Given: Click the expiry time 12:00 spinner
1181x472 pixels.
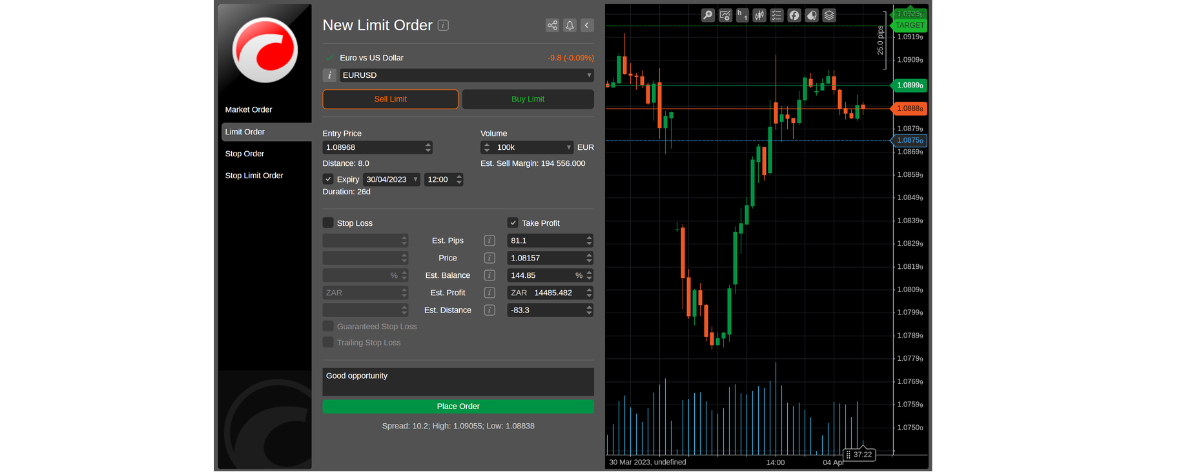Looking at the screenshot, I should [459, 180].
